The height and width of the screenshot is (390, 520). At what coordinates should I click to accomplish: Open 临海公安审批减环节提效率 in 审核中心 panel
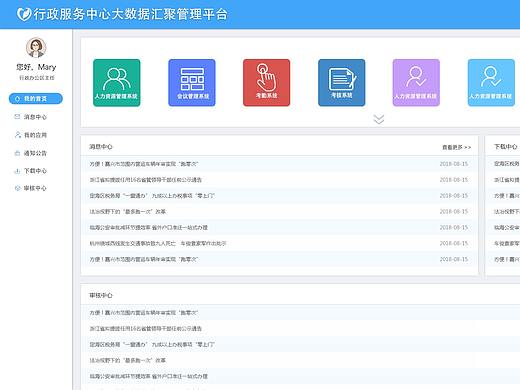[x=148, y=376]
